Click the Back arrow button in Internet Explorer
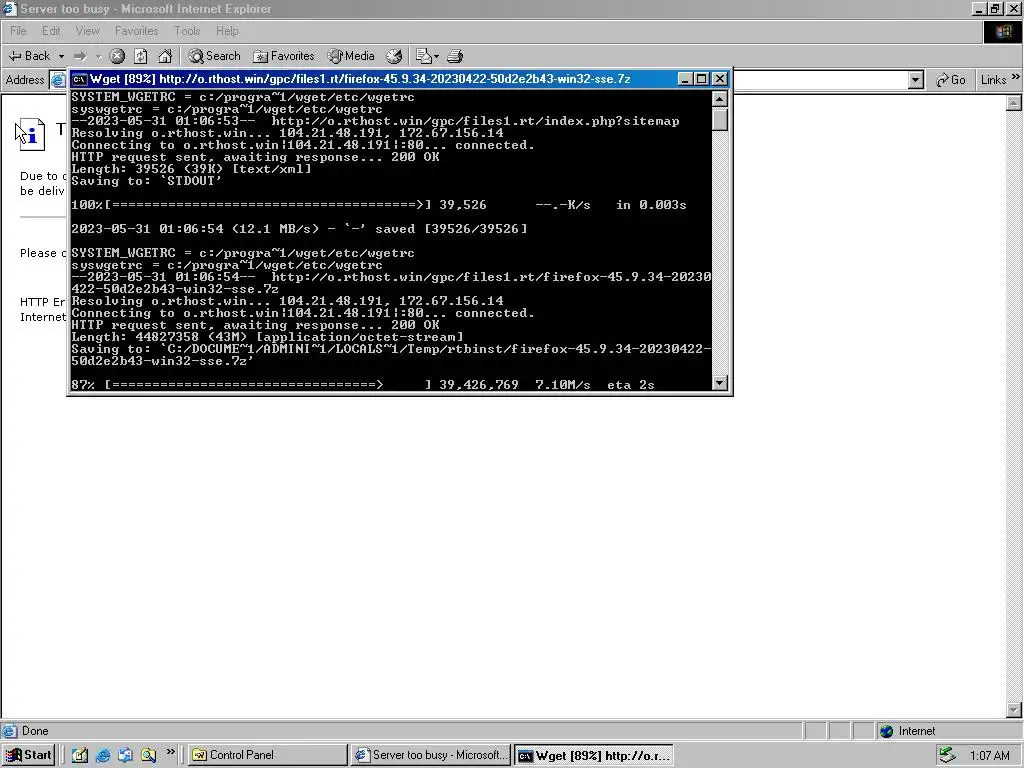Viewport: 1024px width, 768px height. (x=29, y=56)
